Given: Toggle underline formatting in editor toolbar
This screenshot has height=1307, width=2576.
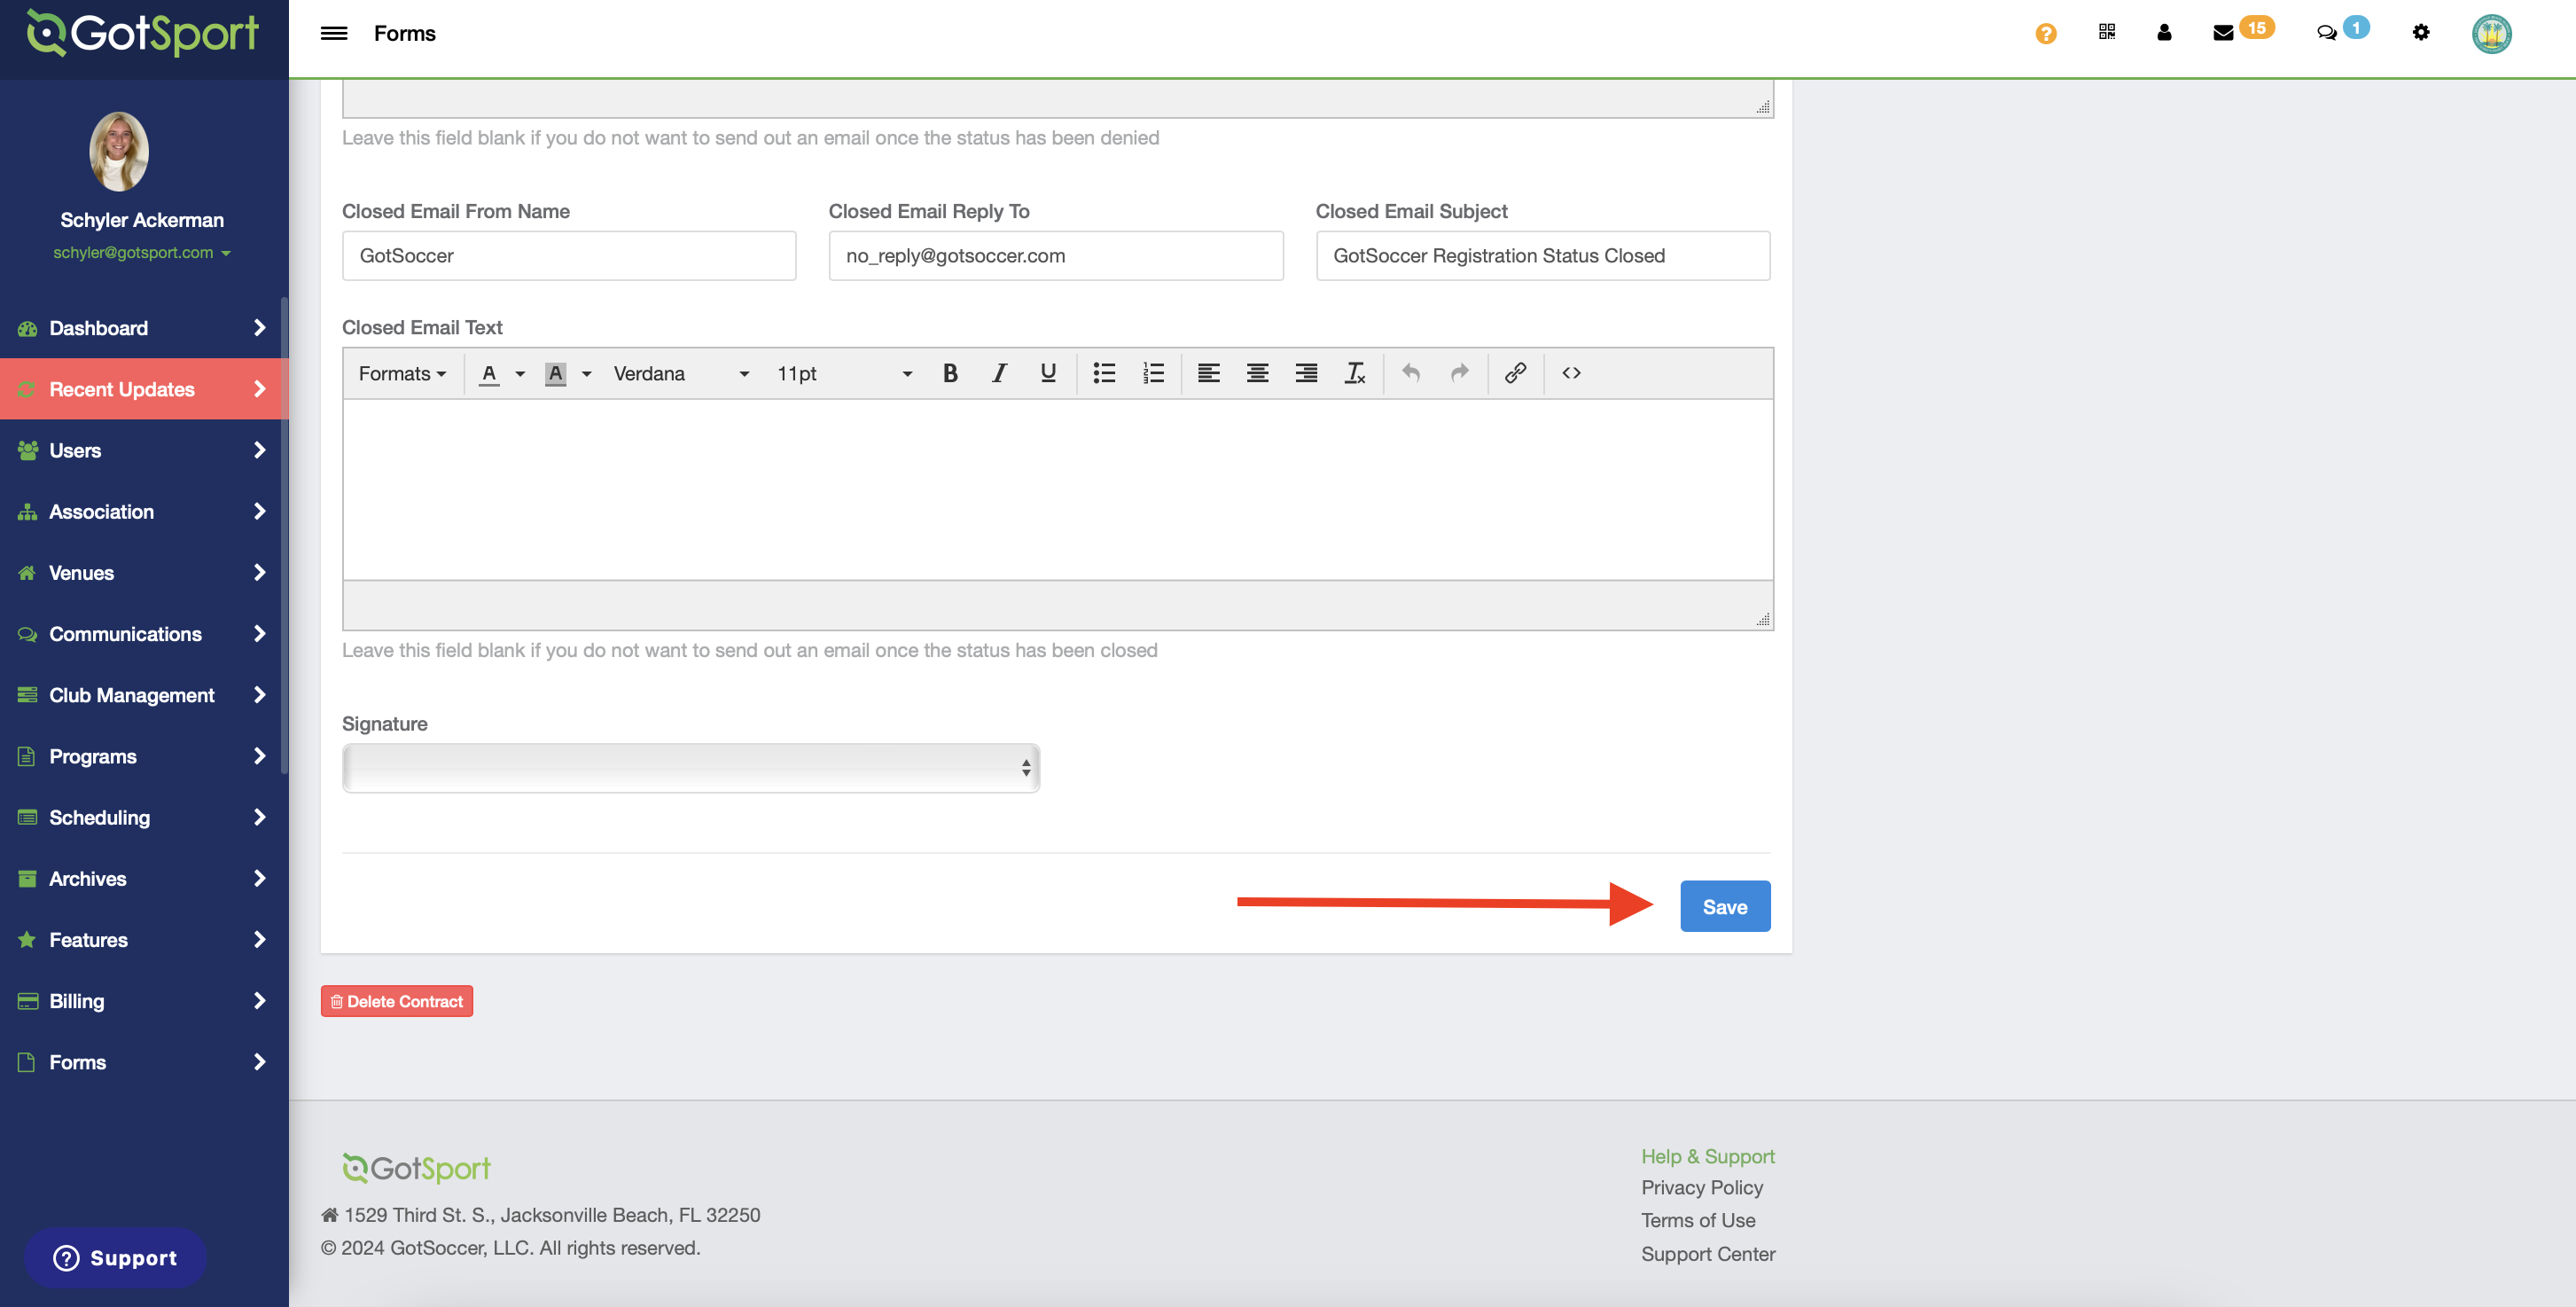Looking at the screenshot, I should [1047, 373].
